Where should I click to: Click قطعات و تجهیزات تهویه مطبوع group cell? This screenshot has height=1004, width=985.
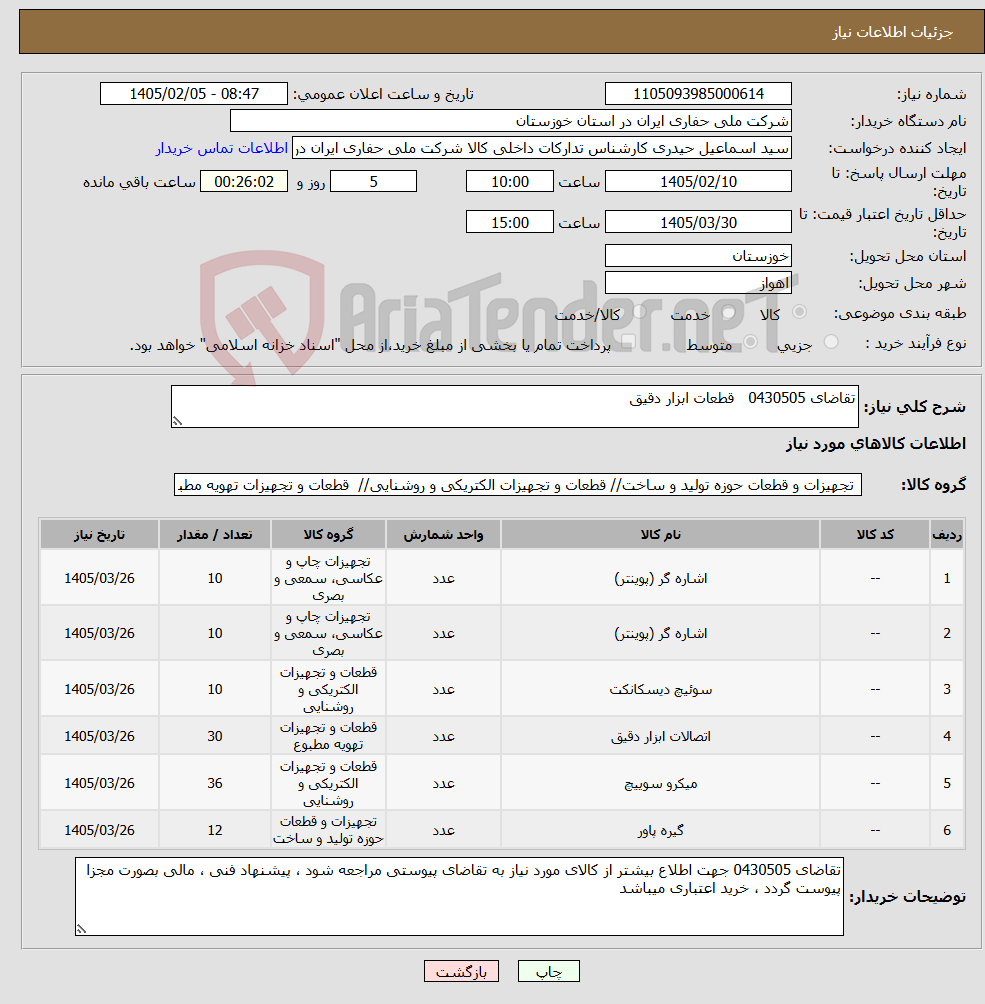click(328, 736)
